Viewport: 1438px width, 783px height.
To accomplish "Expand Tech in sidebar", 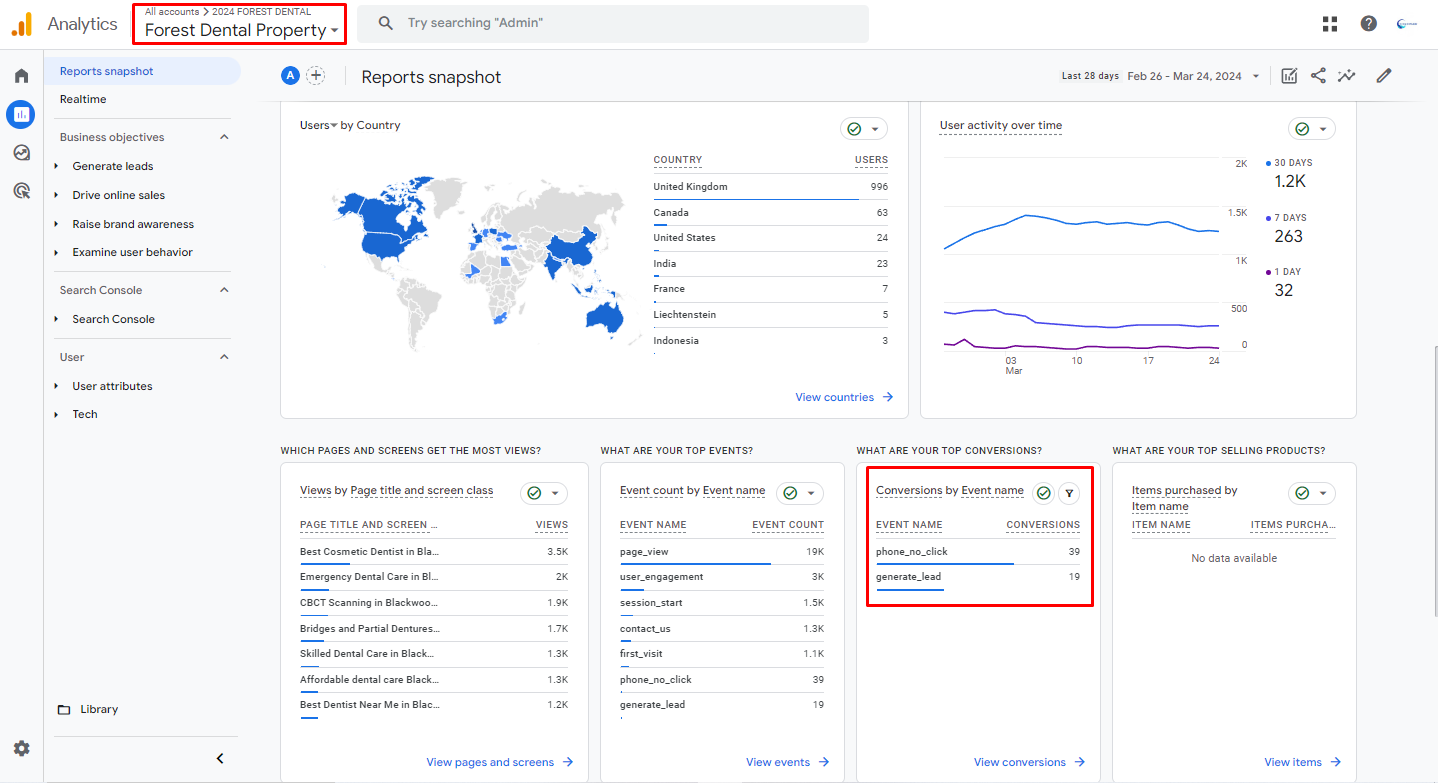I will coord(57,414).
